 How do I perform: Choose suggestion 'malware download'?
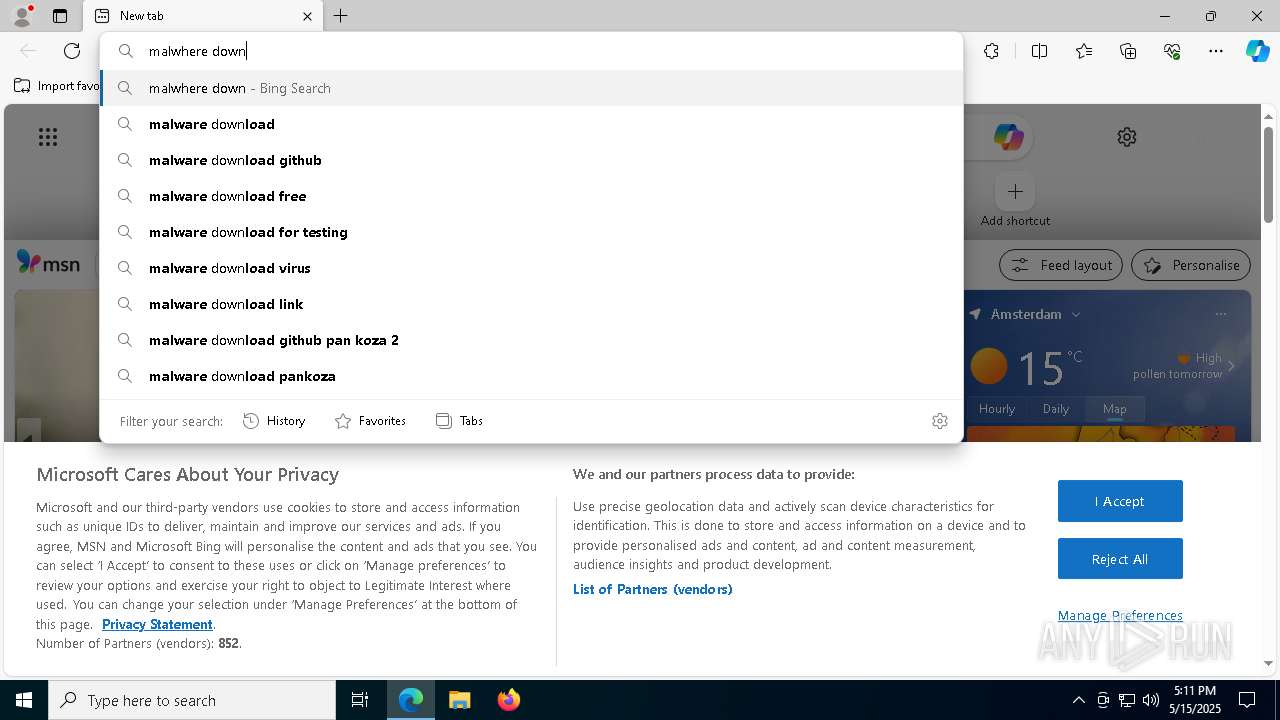531,124
